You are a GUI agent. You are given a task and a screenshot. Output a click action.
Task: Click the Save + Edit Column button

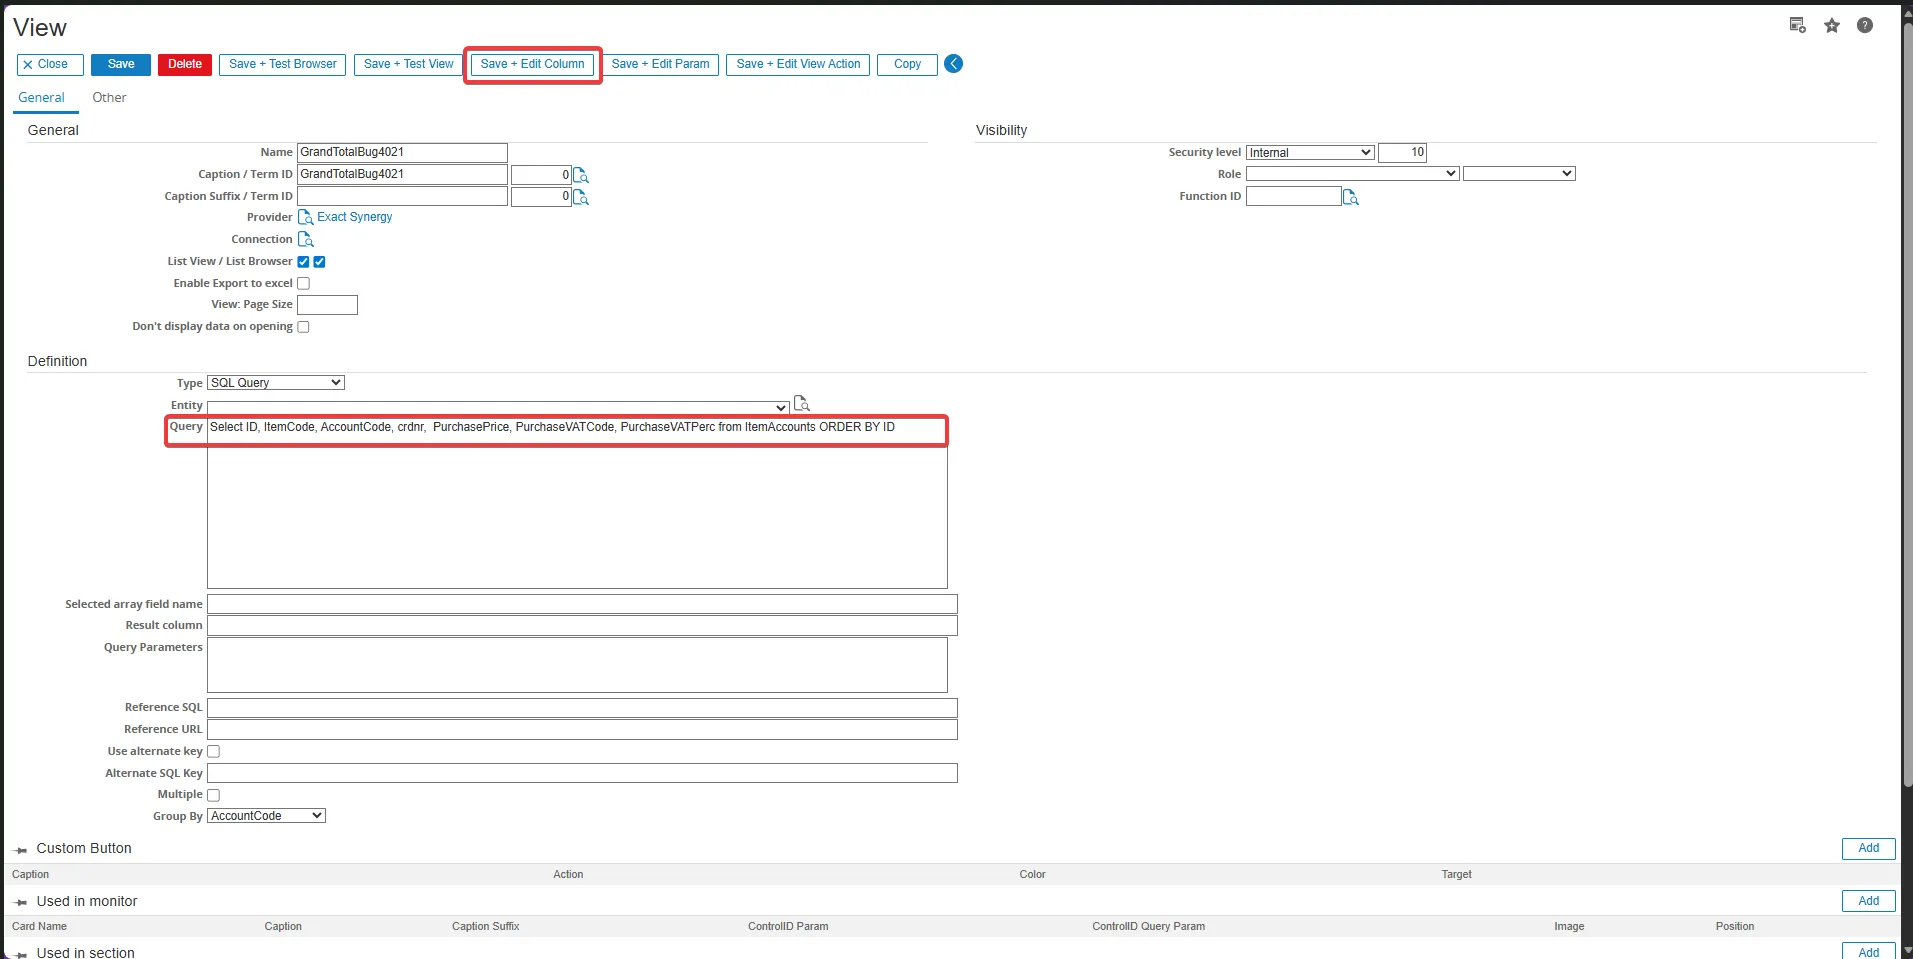click(x=532, y=64)
